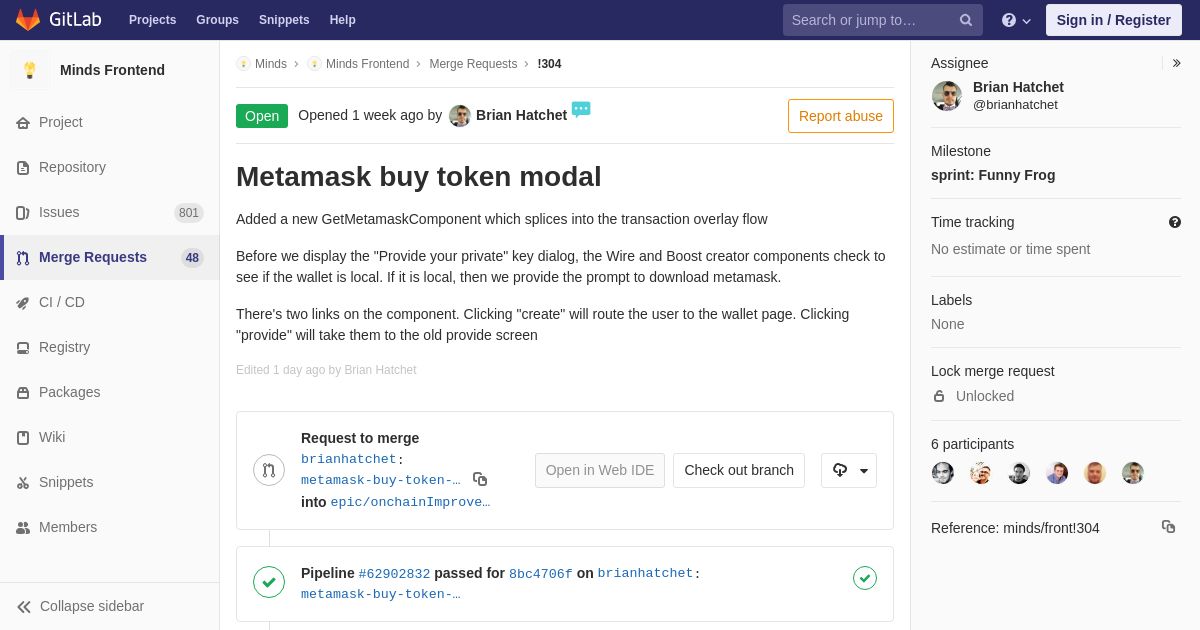Image resolution: width=1200 pixels, height=630 pixels.
Task: Open commit 8bc4706f link
Action: click(x=541, y=574)
